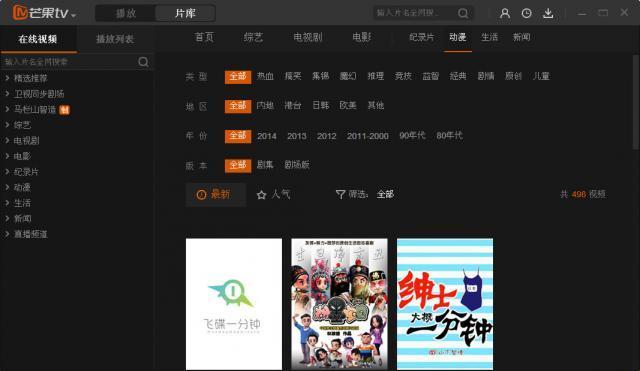Image resolution: width=640 pixels, height=371 pixels.
Task: Select 全部 in the 类型 filter row
Action: tap(238, 77)
